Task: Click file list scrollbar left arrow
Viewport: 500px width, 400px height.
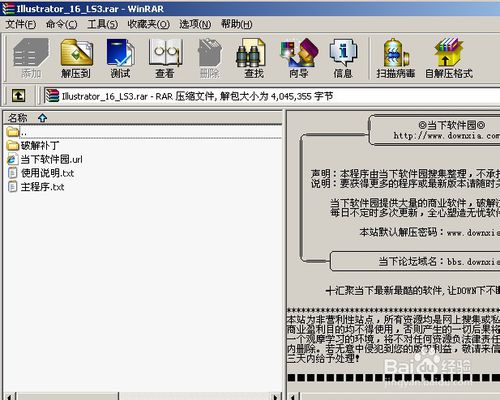Action: click(x=9, y=397)
